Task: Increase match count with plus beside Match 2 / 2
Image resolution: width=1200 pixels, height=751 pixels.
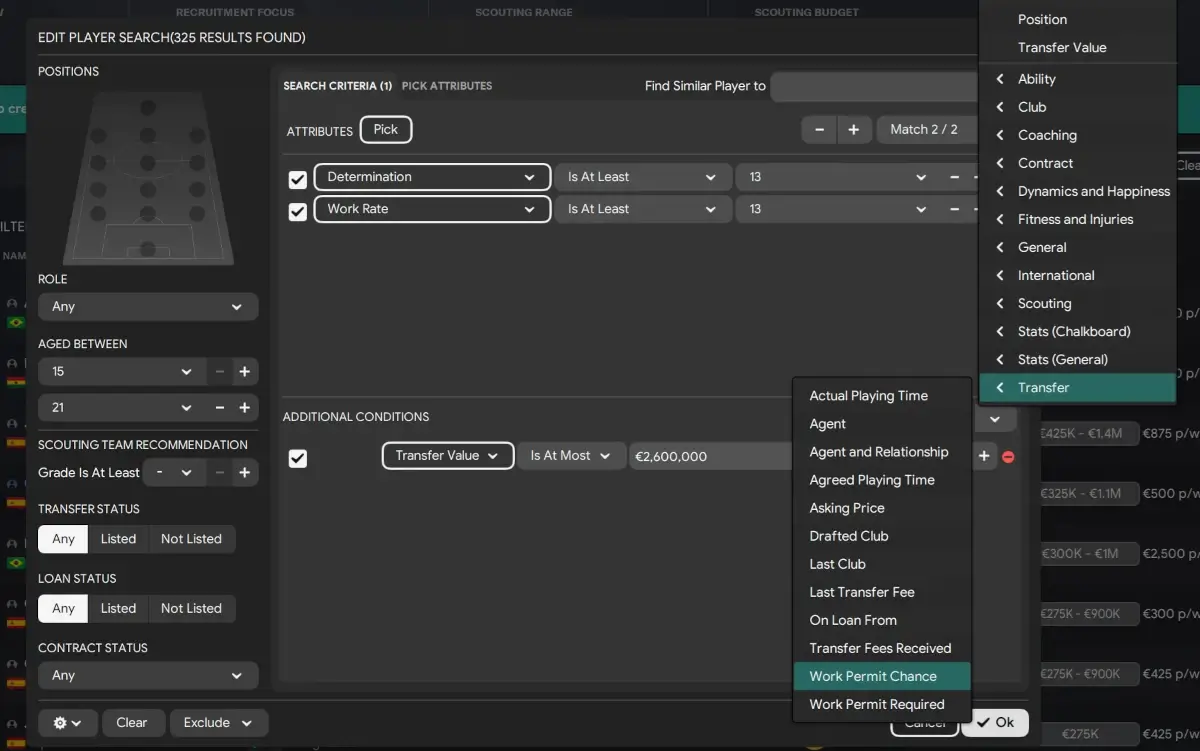Action: click(x=854, y=129)
